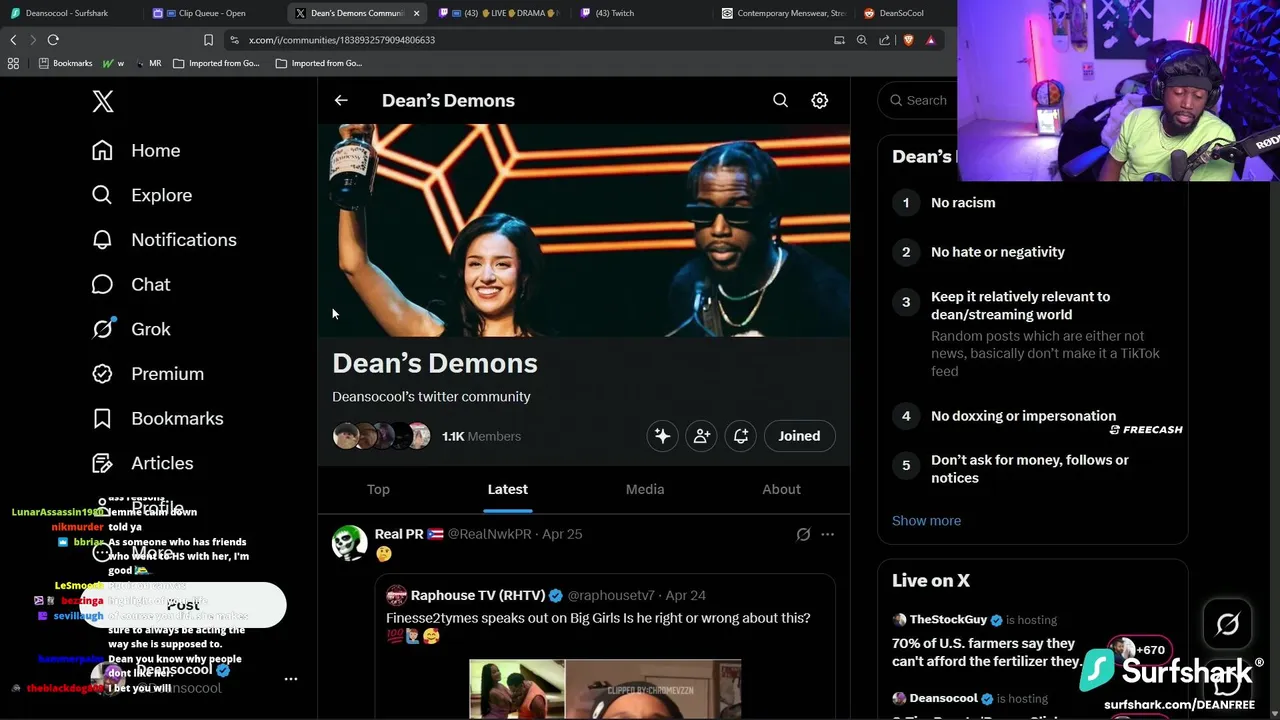Close the Dean's Demons browser tab

point(416,13)
